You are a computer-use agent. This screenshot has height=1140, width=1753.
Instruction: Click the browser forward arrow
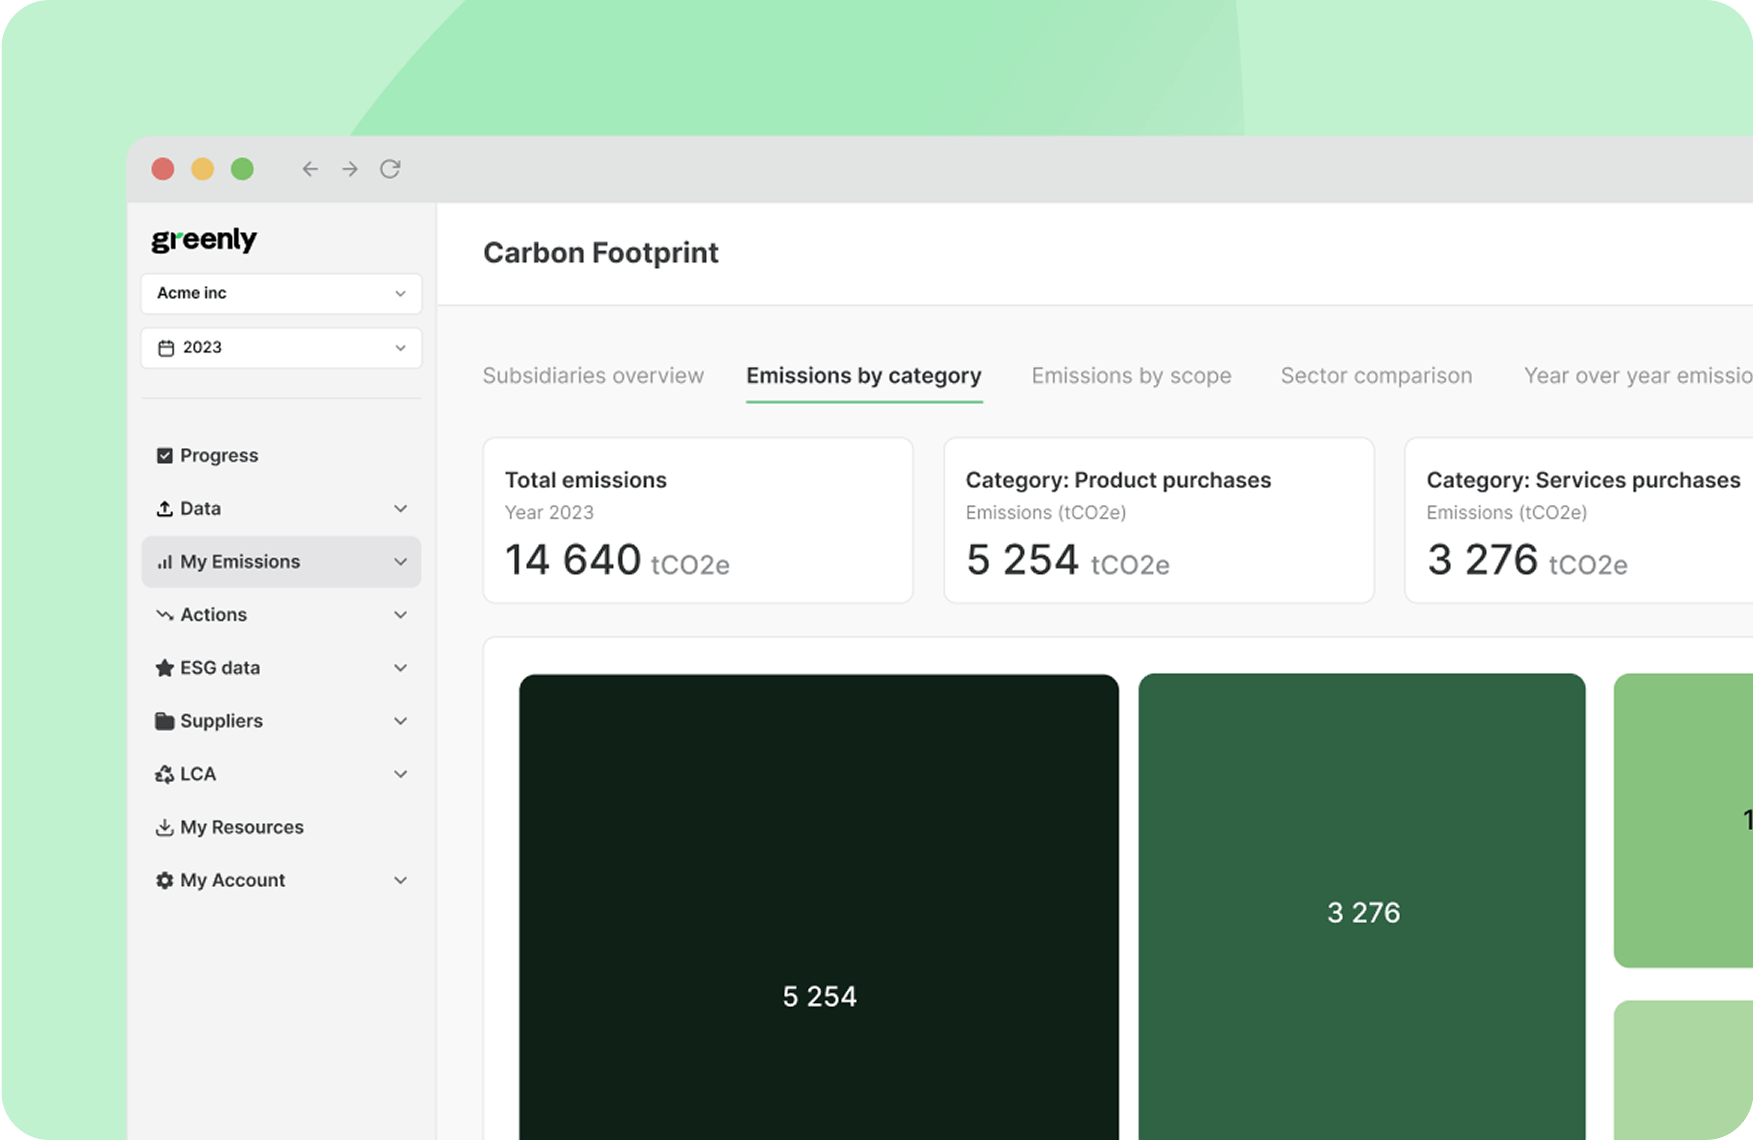click(x=350, y=169)
